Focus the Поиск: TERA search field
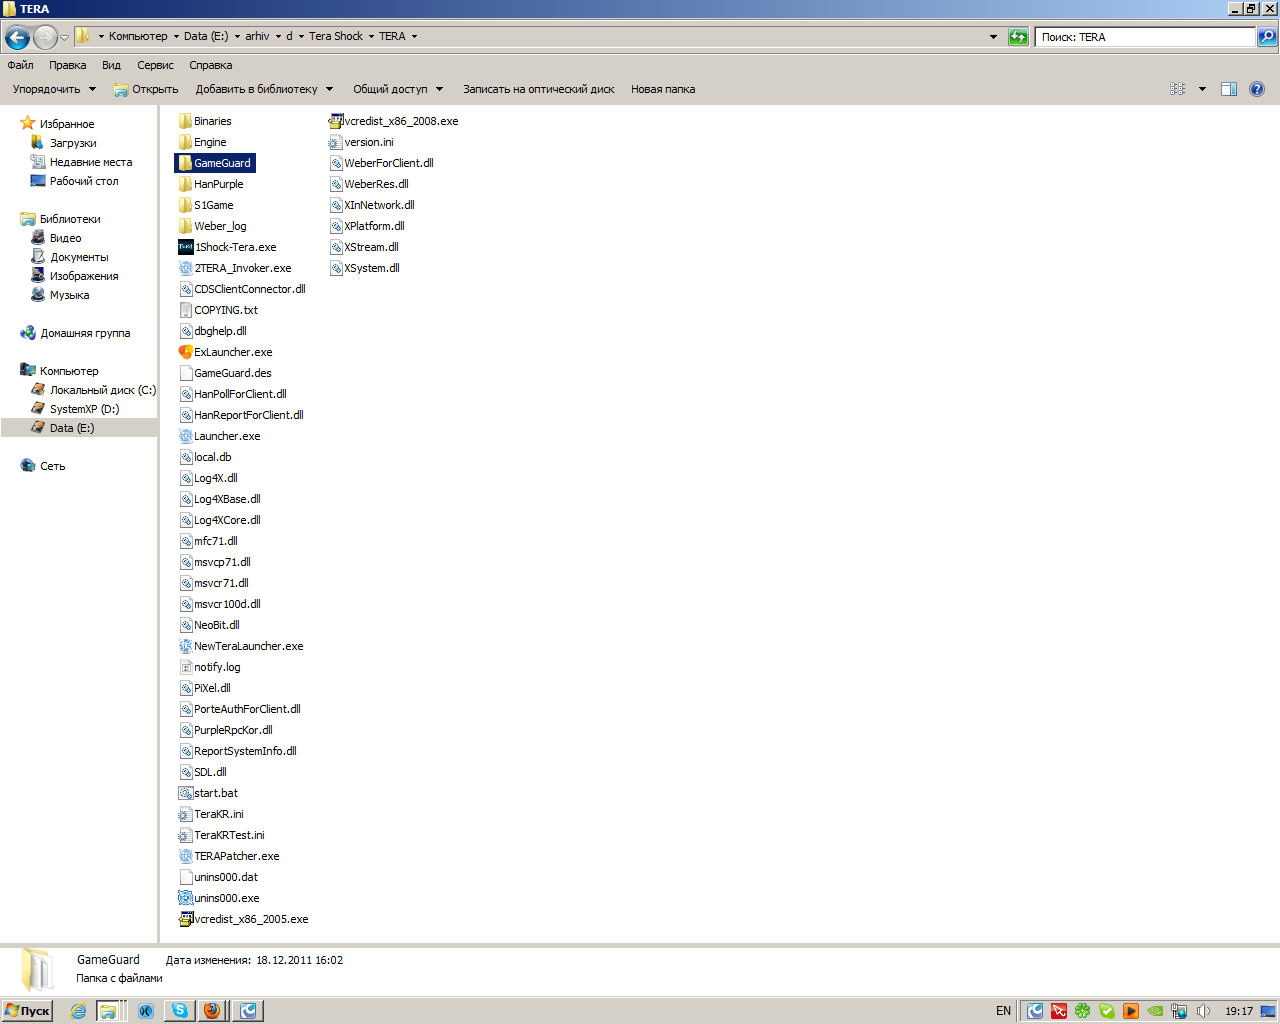Screen dimensions: 1280x1024 point(1145,37)
